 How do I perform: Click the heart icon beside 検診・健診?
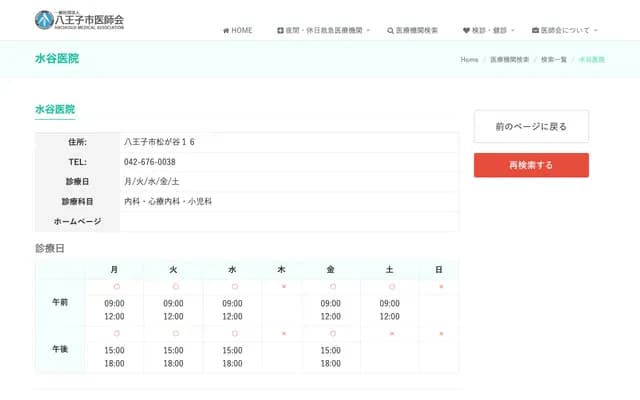click(x=467, y=31)
